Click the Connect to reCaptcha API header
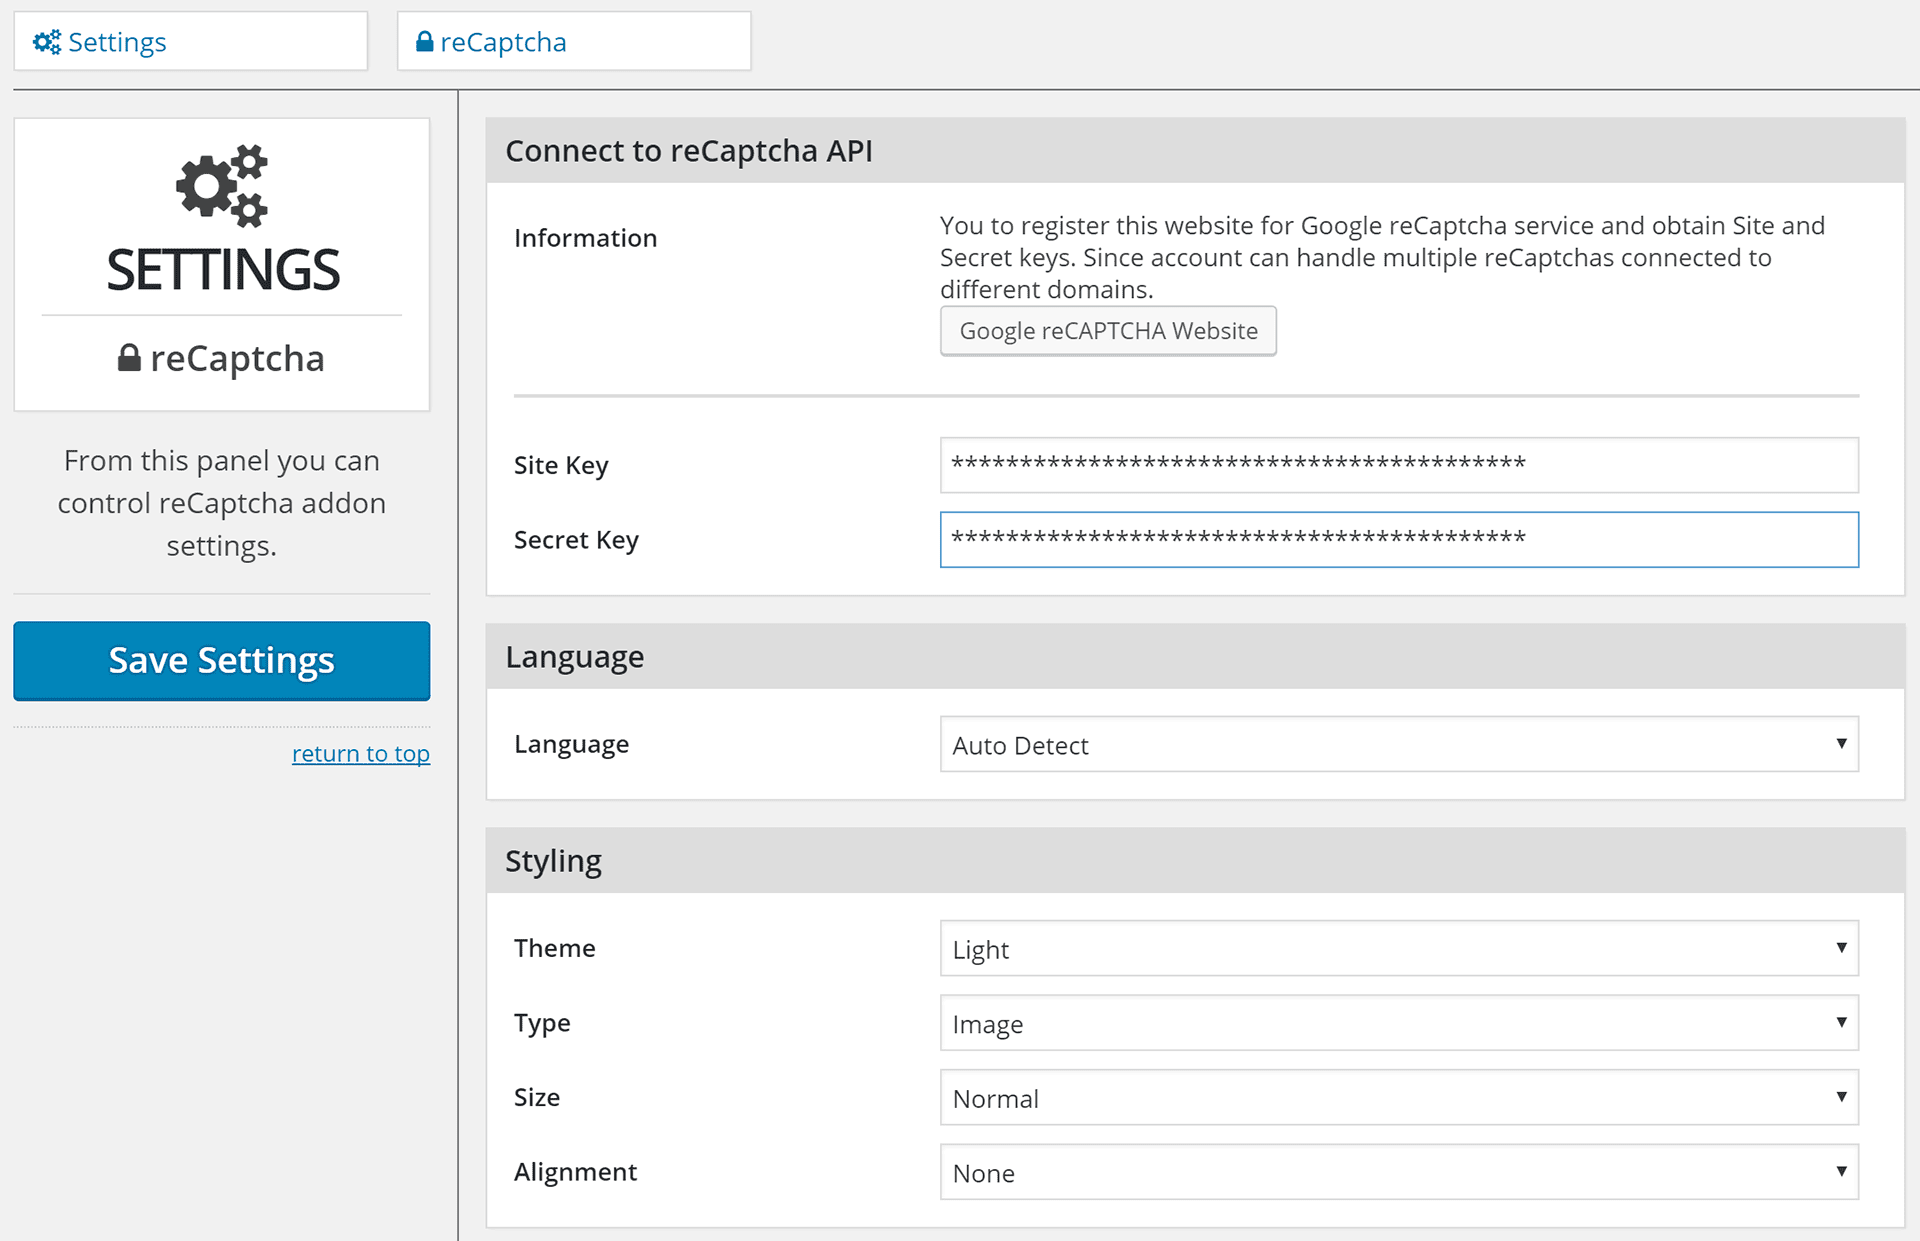 coord(1195,151)
